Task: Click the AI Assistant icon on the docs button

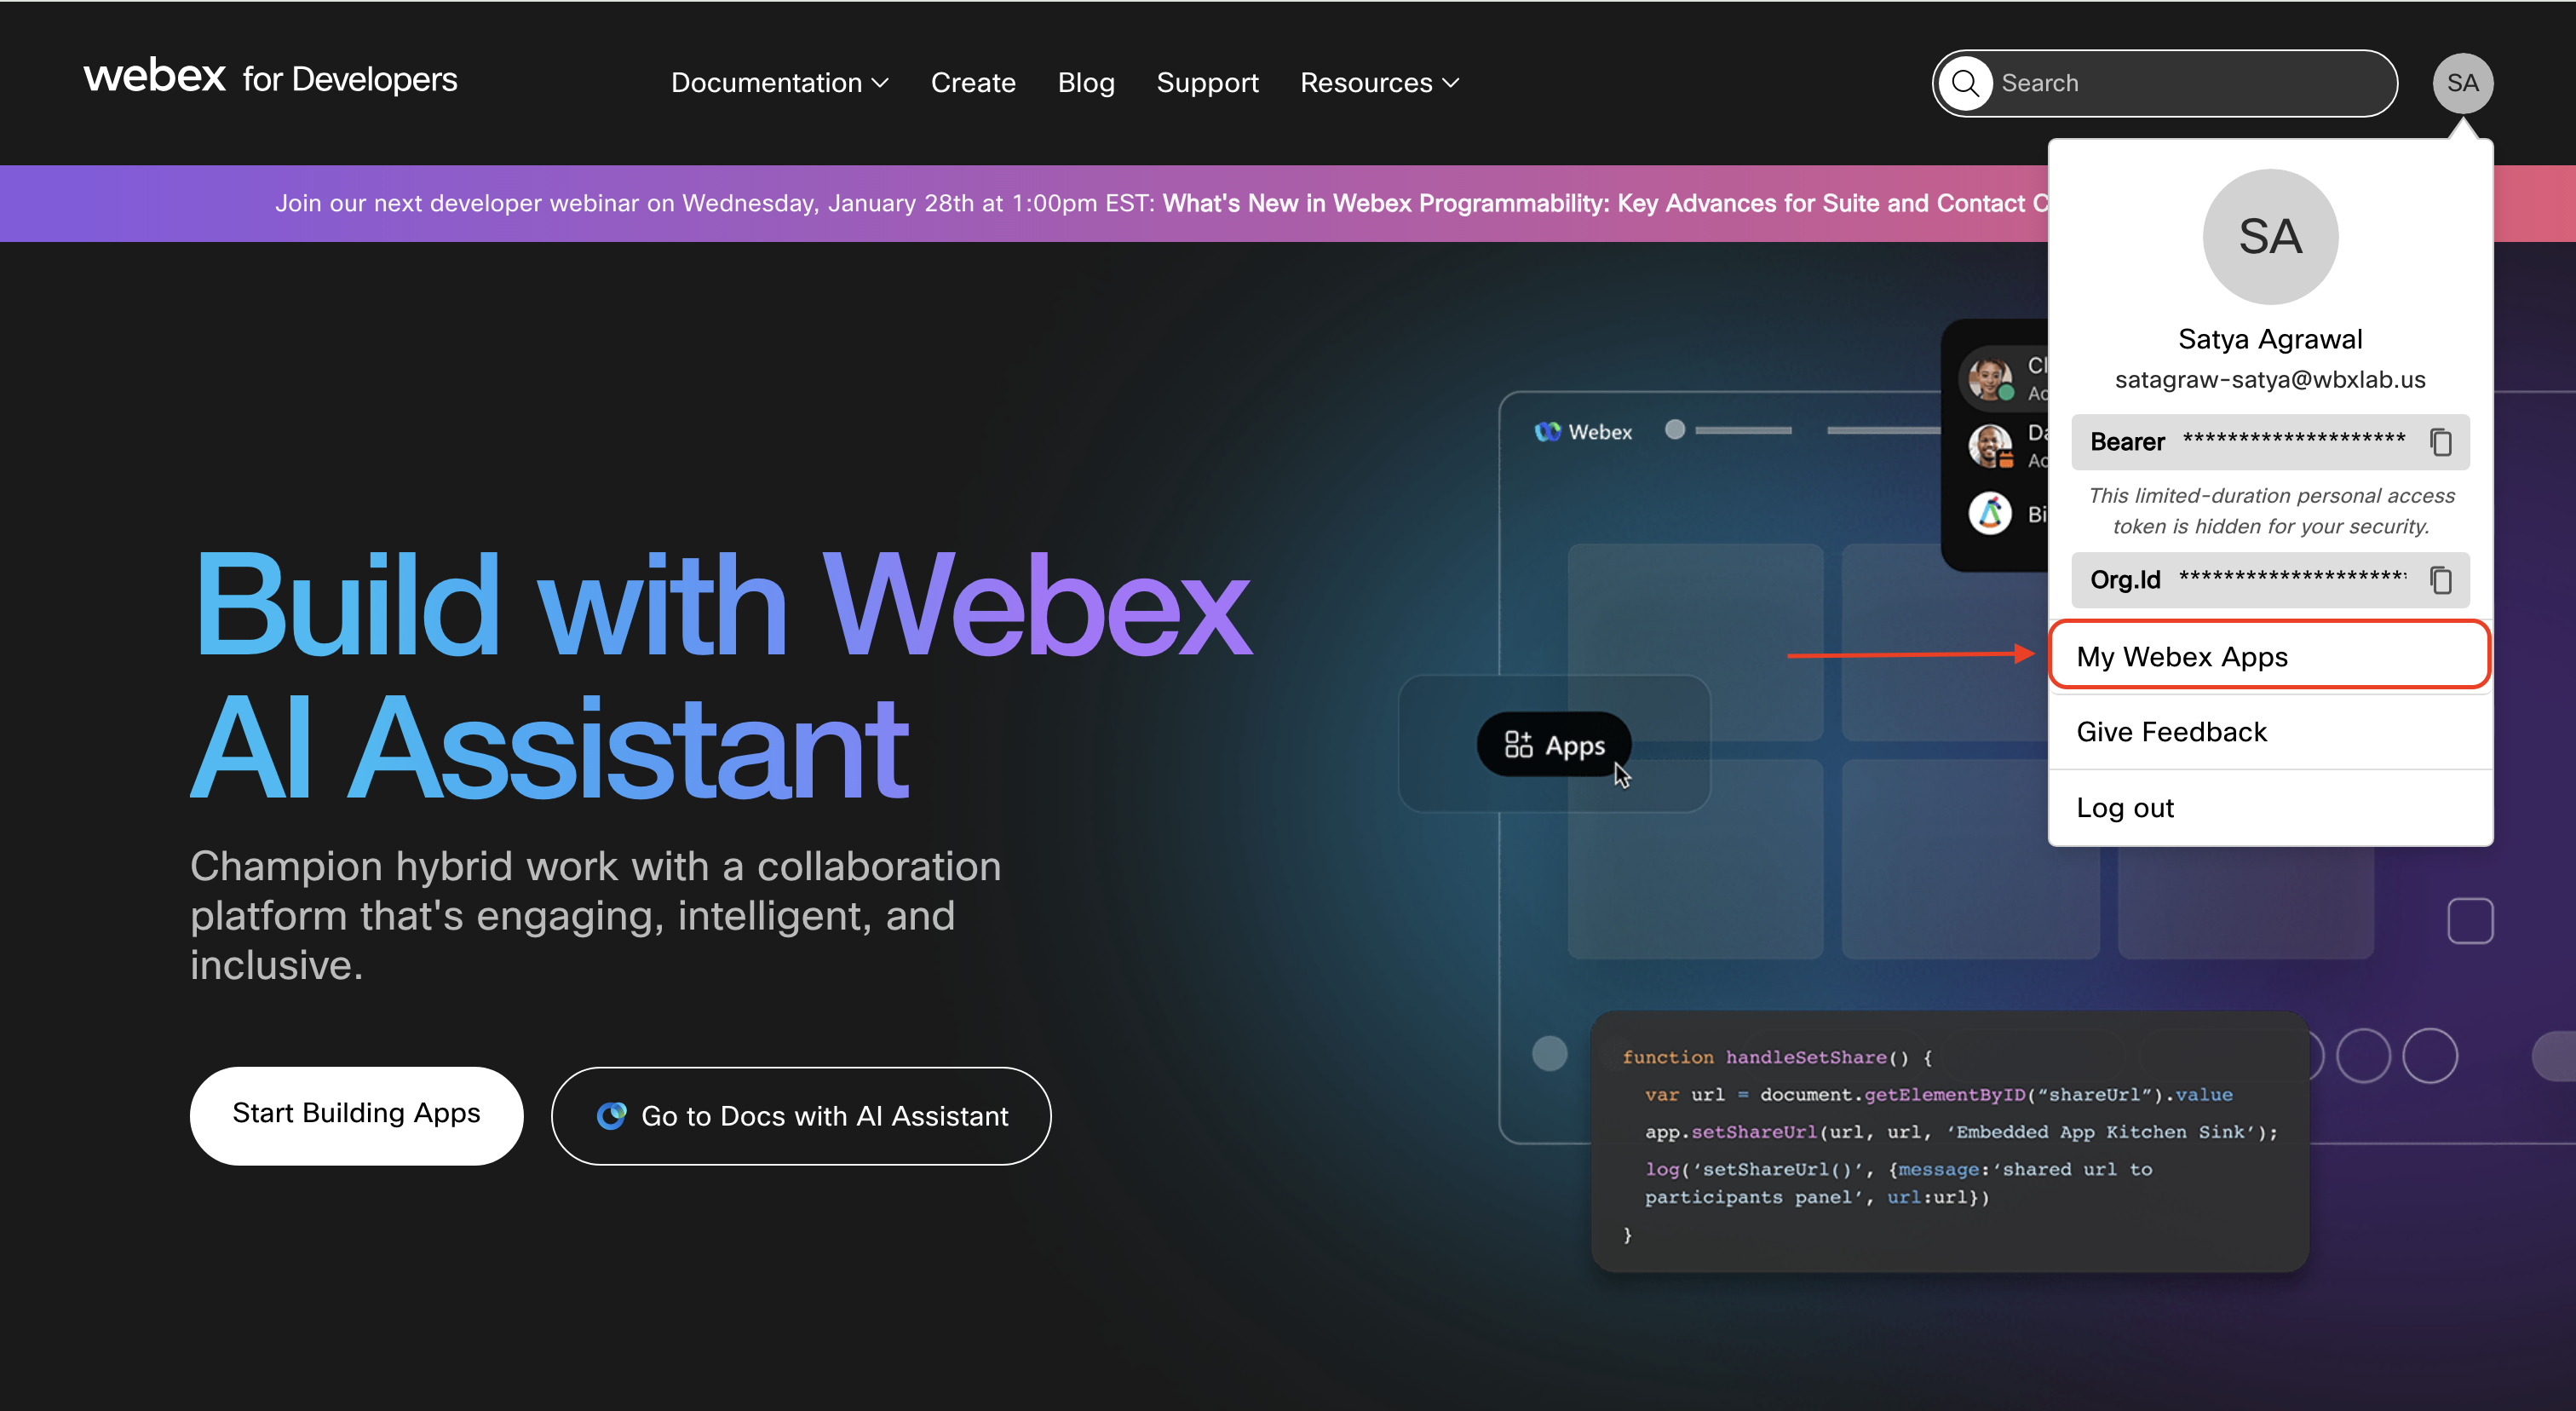Action: click(x=613, y=1116)
